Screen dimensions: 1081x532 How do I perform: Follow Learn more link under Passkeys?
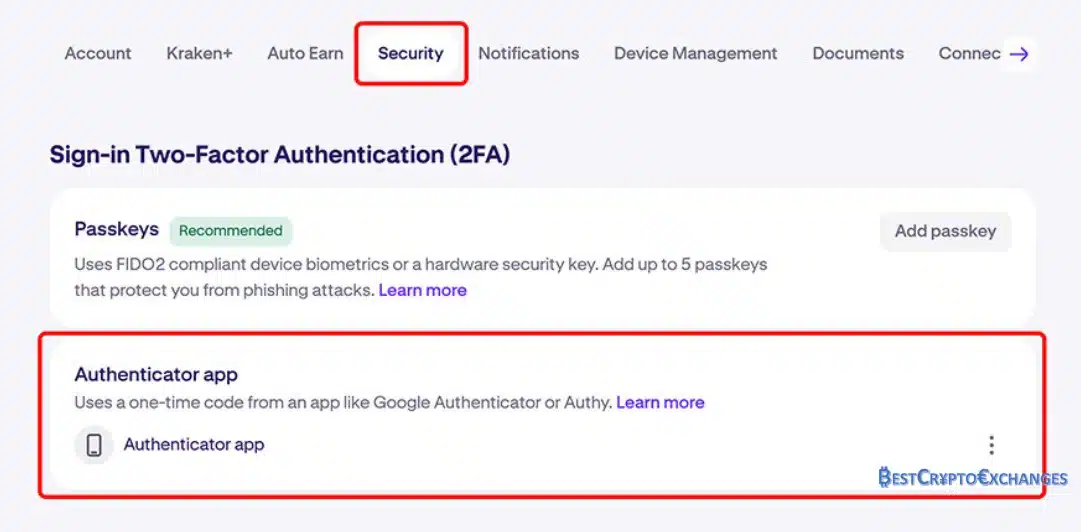tap(423, 290)
